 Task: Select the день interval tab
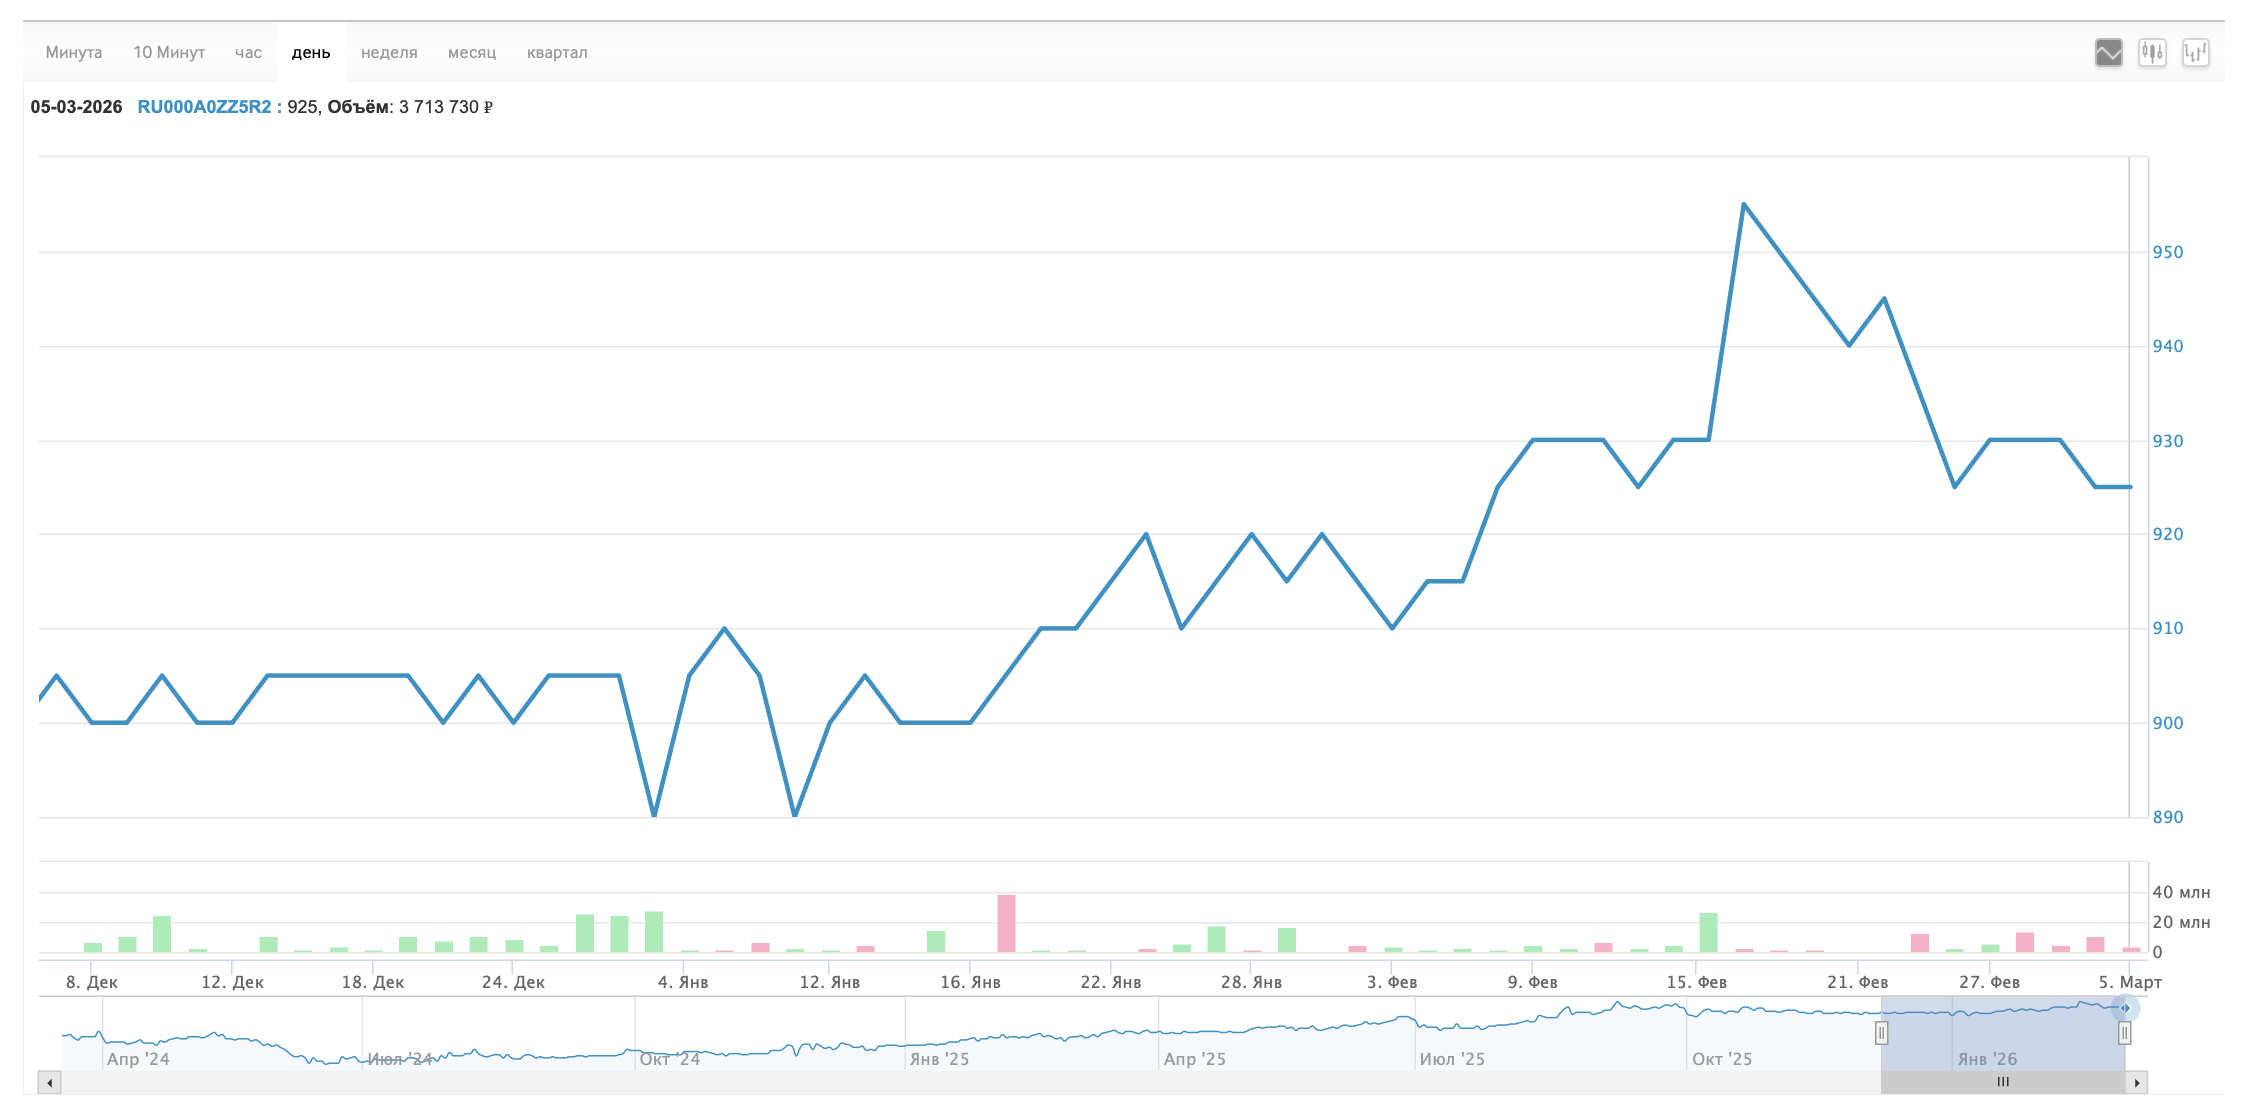tap(311, 53)
